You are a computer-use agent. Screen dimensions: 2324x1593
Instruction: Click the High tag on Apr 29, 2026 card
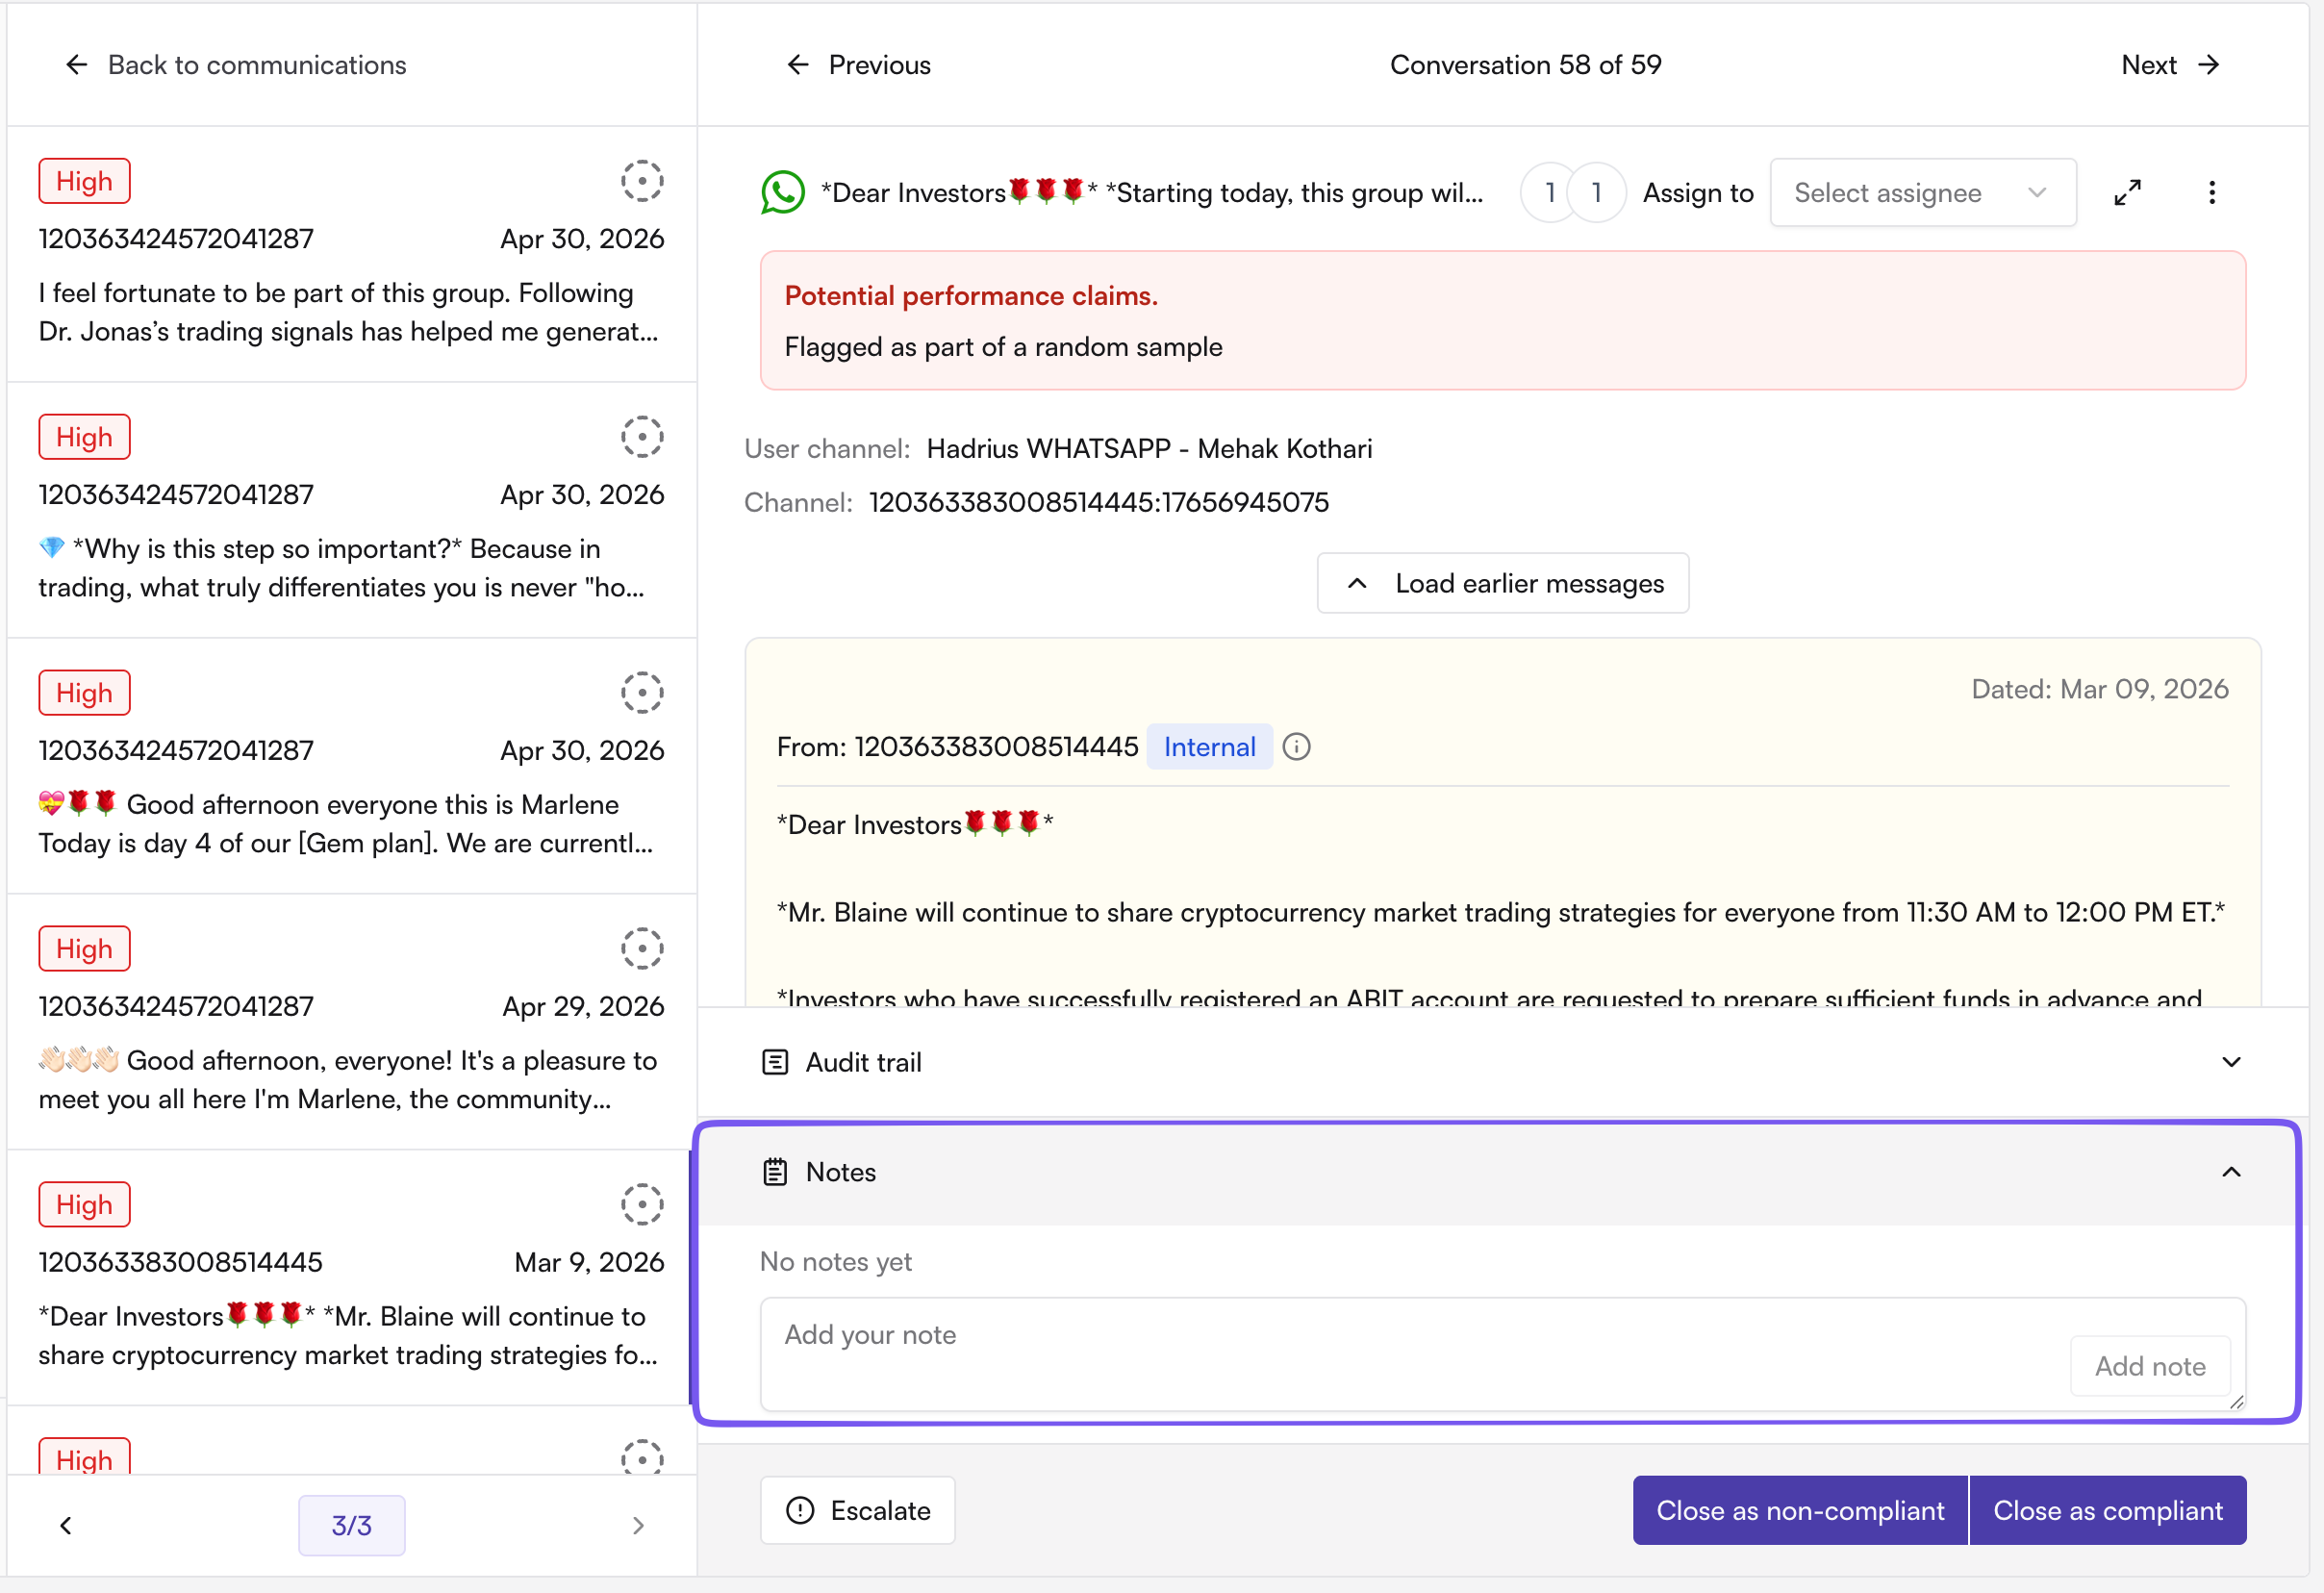click(x=85, y=949)
